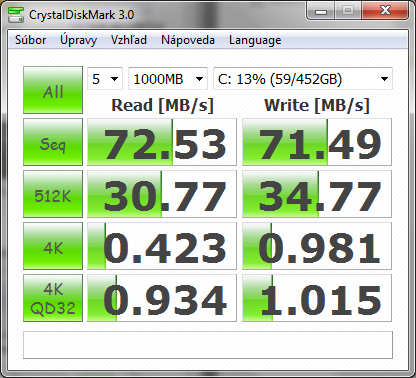The height and width of the screenshot is (378, 416).
Task: Open the Úpravy menu
Action: click(x=78, y=40)
